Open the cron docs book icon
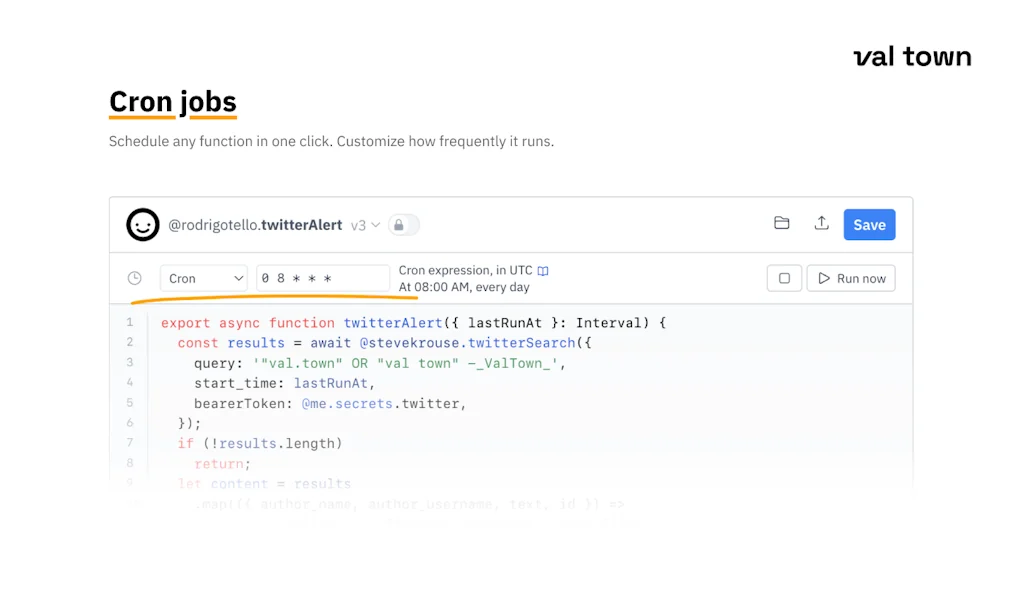Viewport: 1024px width, 613px height. [543, 271]
